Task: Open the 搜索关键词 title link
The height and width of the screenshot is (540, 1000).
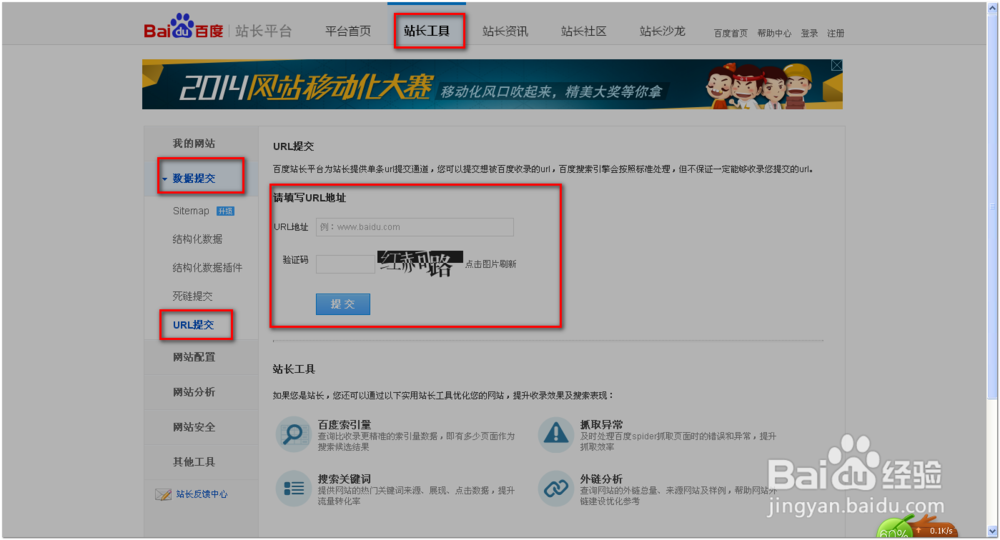Action: (344, 479)
